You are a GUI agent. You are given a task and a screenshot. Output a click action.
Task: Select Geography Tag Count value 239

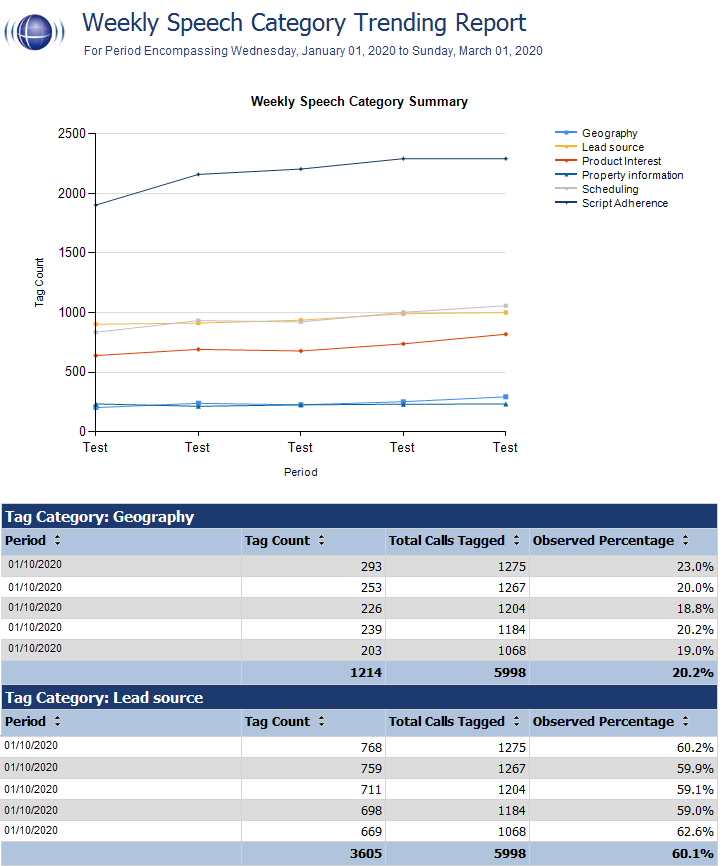click(371, 630)
